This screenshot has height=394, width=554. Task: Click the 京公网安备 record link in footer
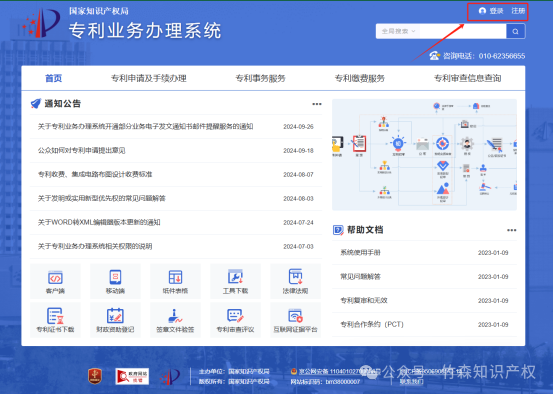335,372
